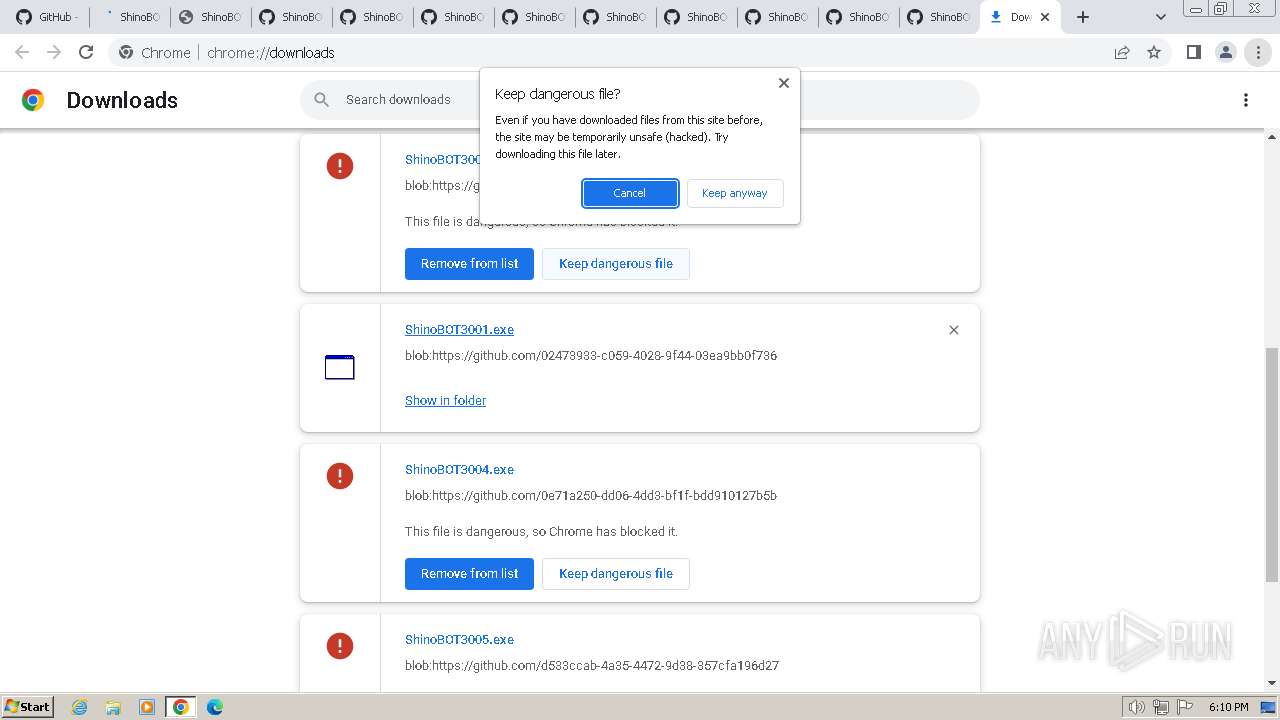Open Action Center flag in the tray
This screenshot has height=720, width=1280.
pos(1186,707)
